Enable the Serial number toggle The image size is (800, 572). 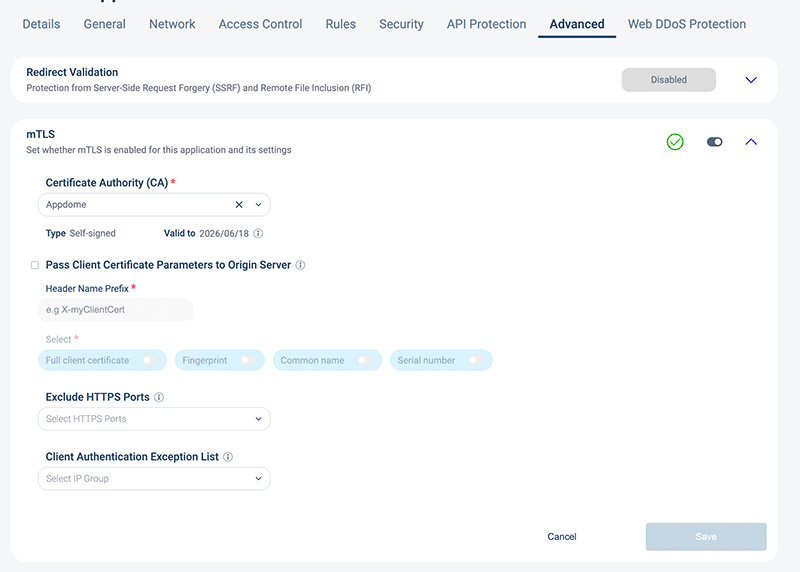[476, 360]
